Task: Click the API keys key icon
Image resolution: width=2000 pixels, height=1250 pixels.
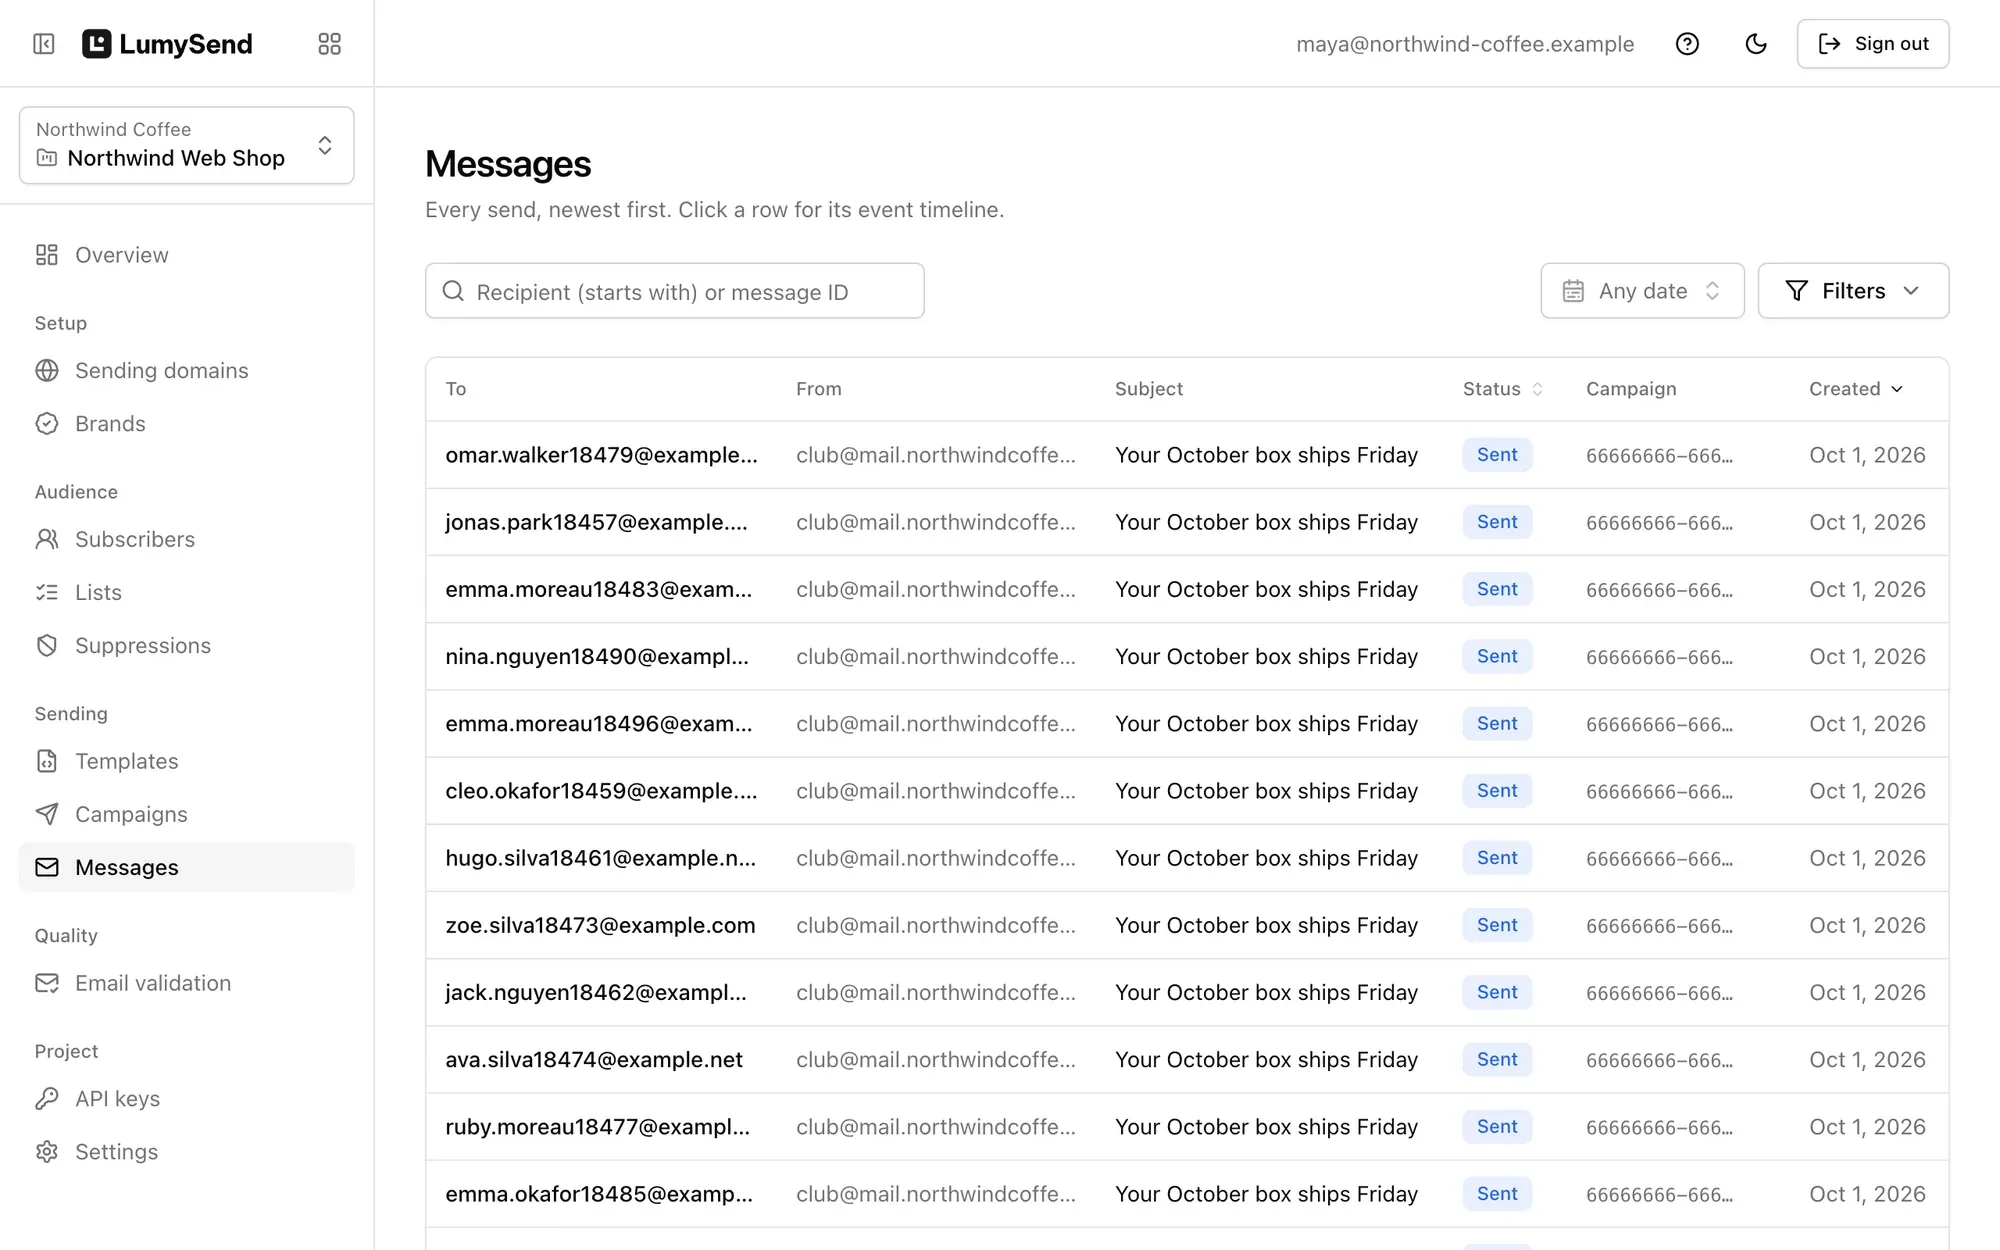Action: click(x=47, y=1099)
